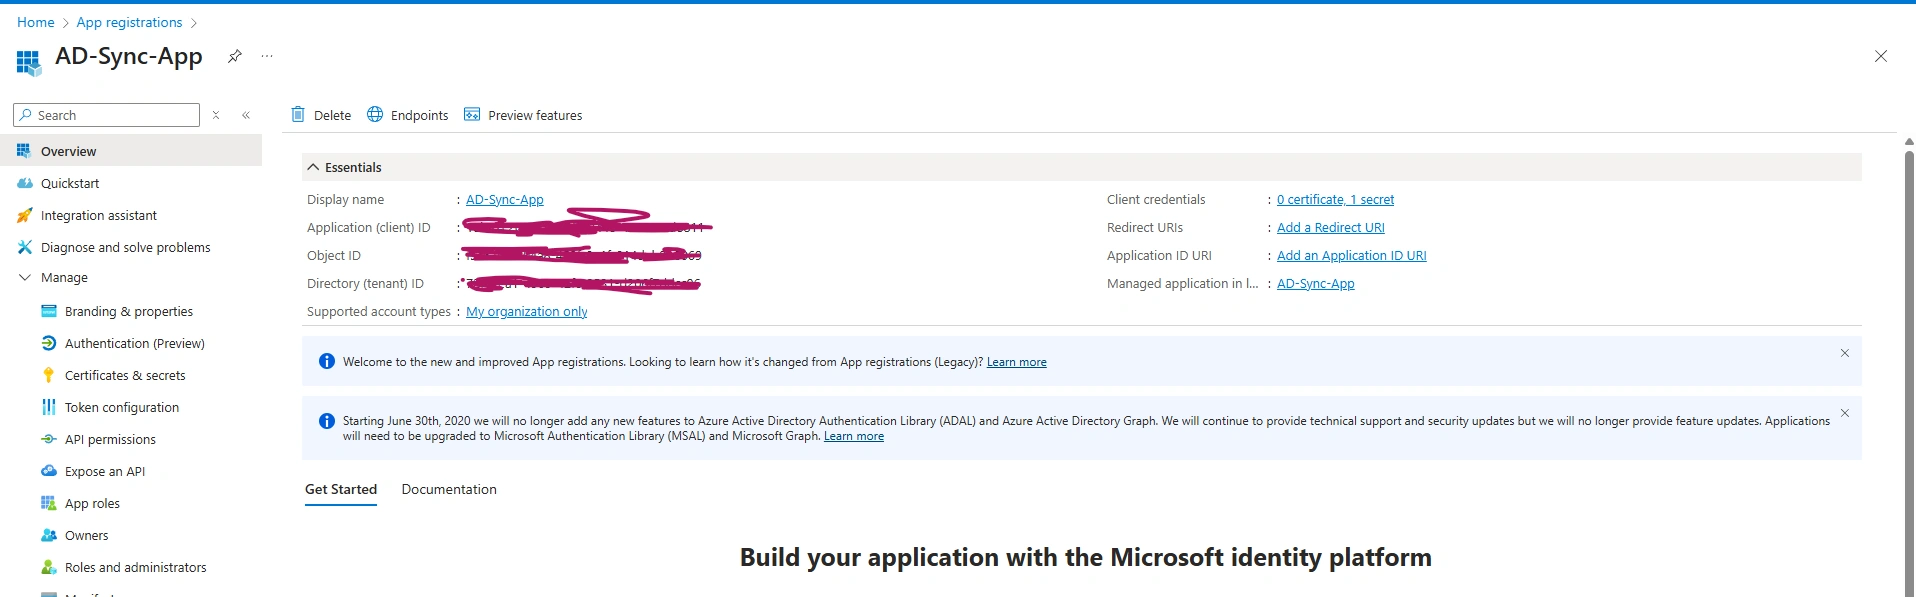The image size is (1916, 597).
Task: Click the scrollbar up arrow
Action: tap(1909, 142)
